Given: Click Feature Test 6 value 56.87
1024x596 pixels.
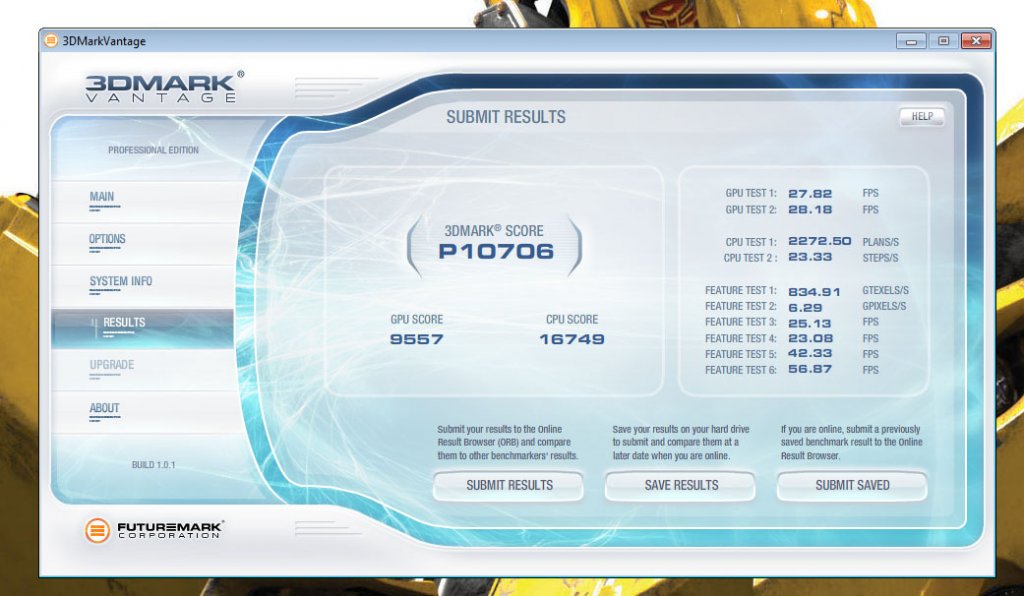Looking at the screenshot, I should pos(810,369).
